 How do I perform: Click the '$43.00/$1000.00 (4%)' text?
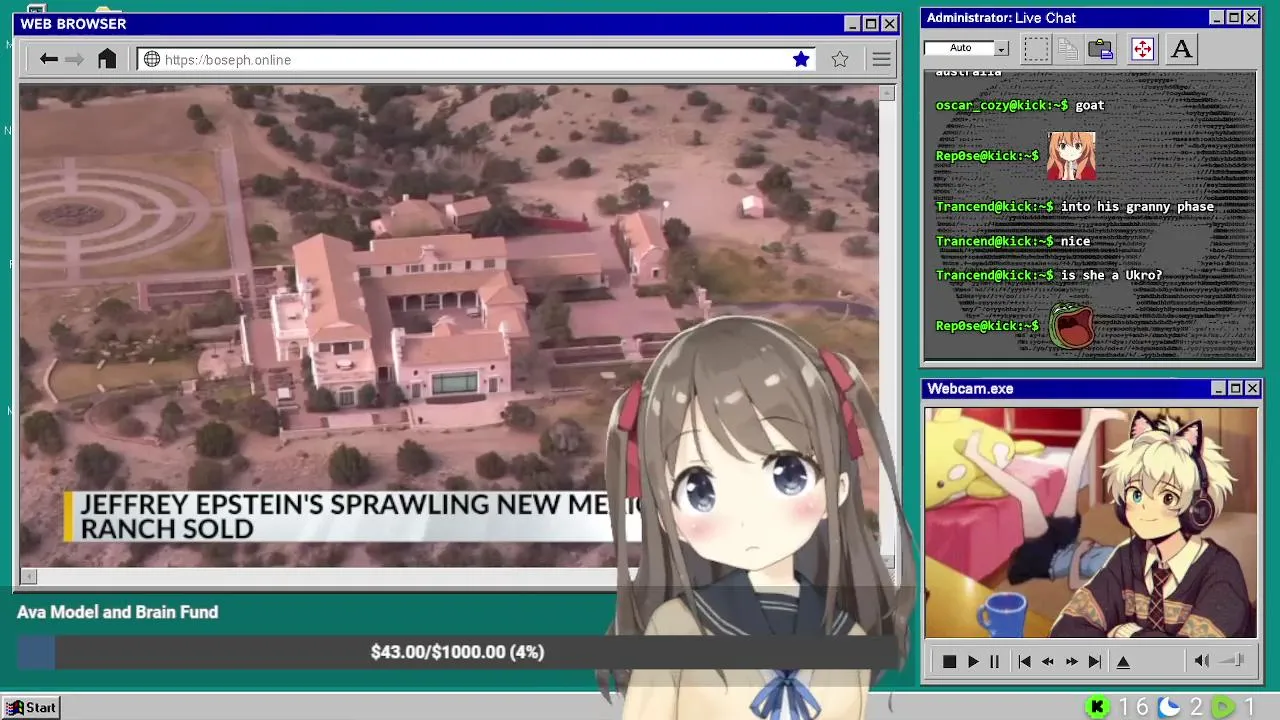(x=457, y=652)
